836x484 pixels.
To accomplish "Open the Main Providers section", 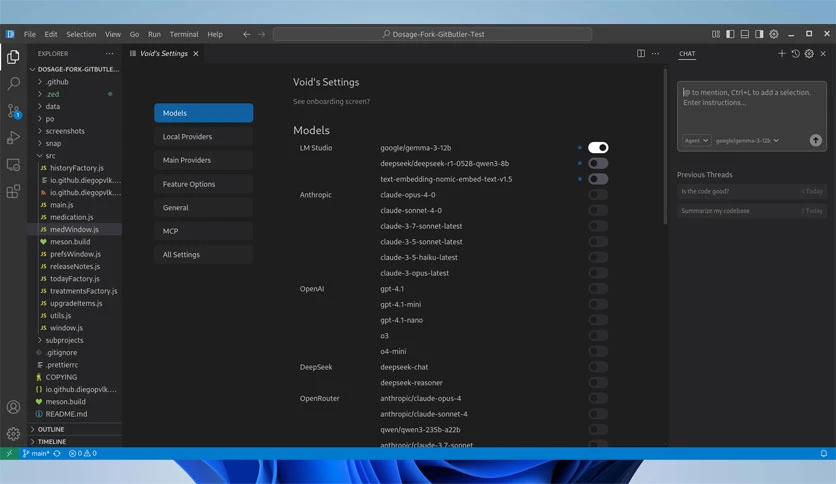I will (204, 160).
